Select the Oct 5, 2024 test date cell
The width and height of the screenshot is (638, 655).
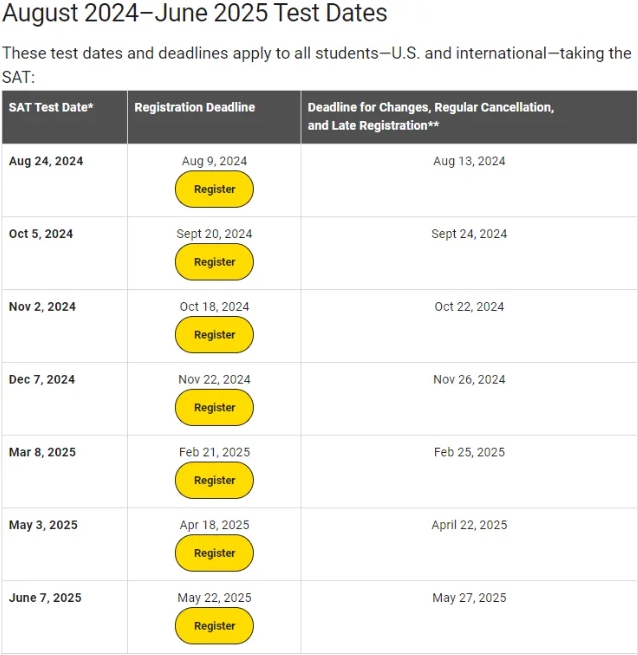[41, 234]
